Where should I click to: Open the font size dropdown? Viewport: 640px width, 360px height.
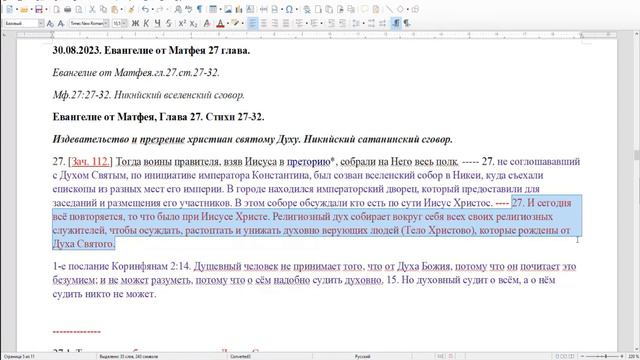124,23
